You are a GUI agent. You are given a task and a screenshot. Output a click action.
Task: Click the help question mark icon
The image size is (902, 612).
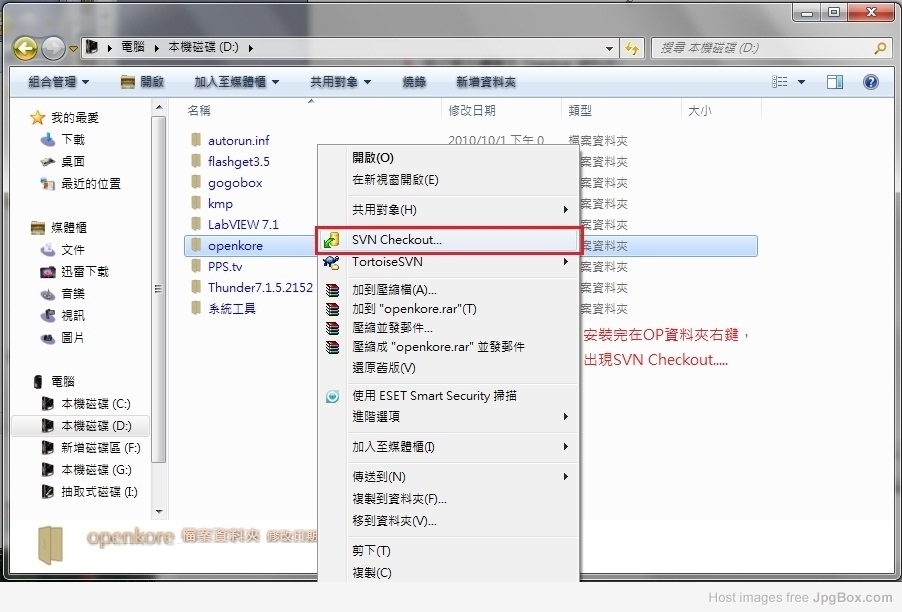pyautogui.click(x=870, y=82)
